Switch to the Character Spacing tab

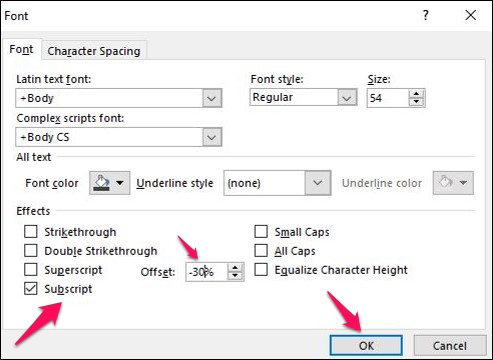pyautogui.click(x=94, y=51)
